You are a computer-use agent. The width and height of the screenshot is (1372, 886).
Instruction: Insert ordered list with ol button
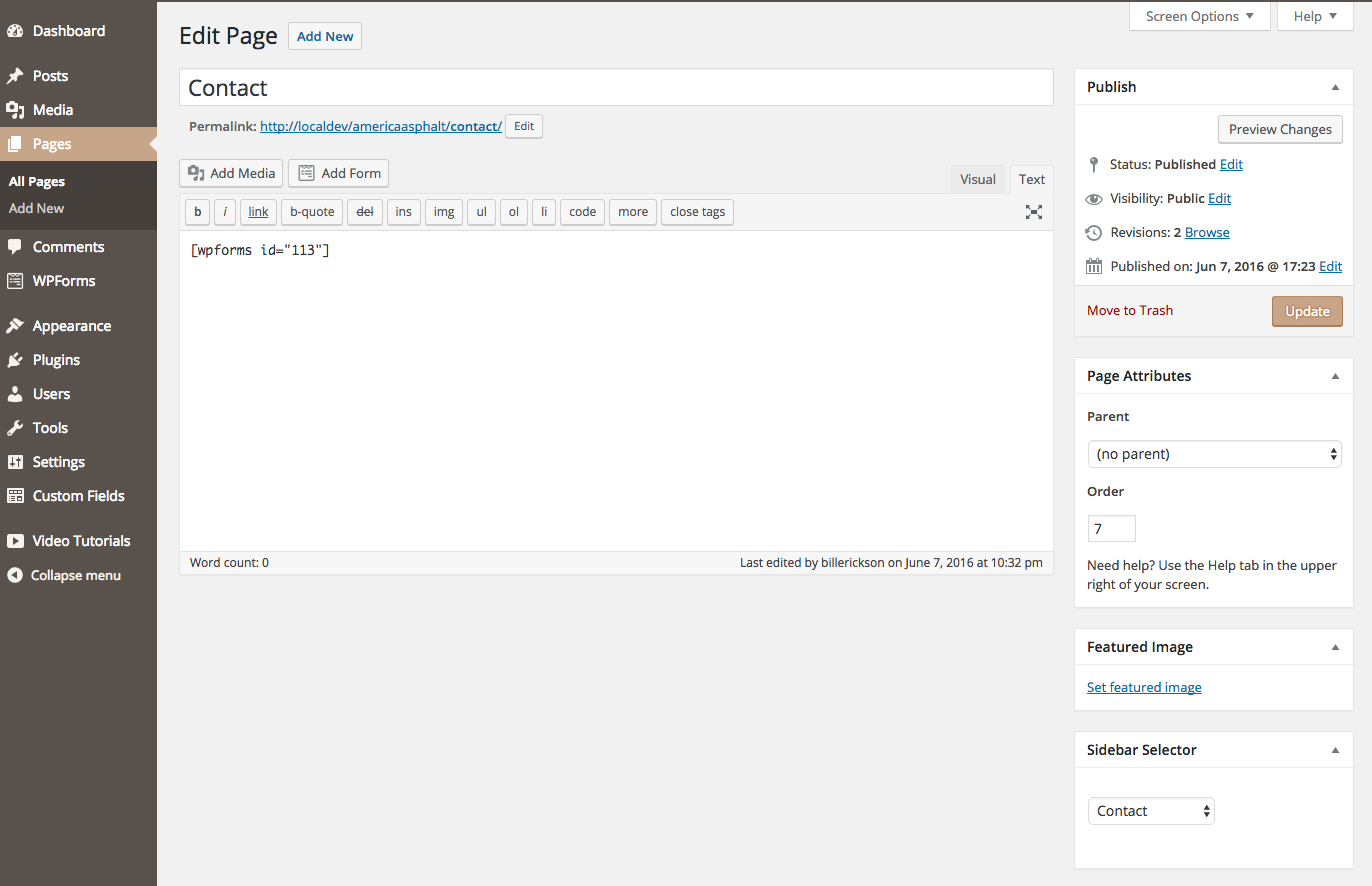[x=514, y=212]
